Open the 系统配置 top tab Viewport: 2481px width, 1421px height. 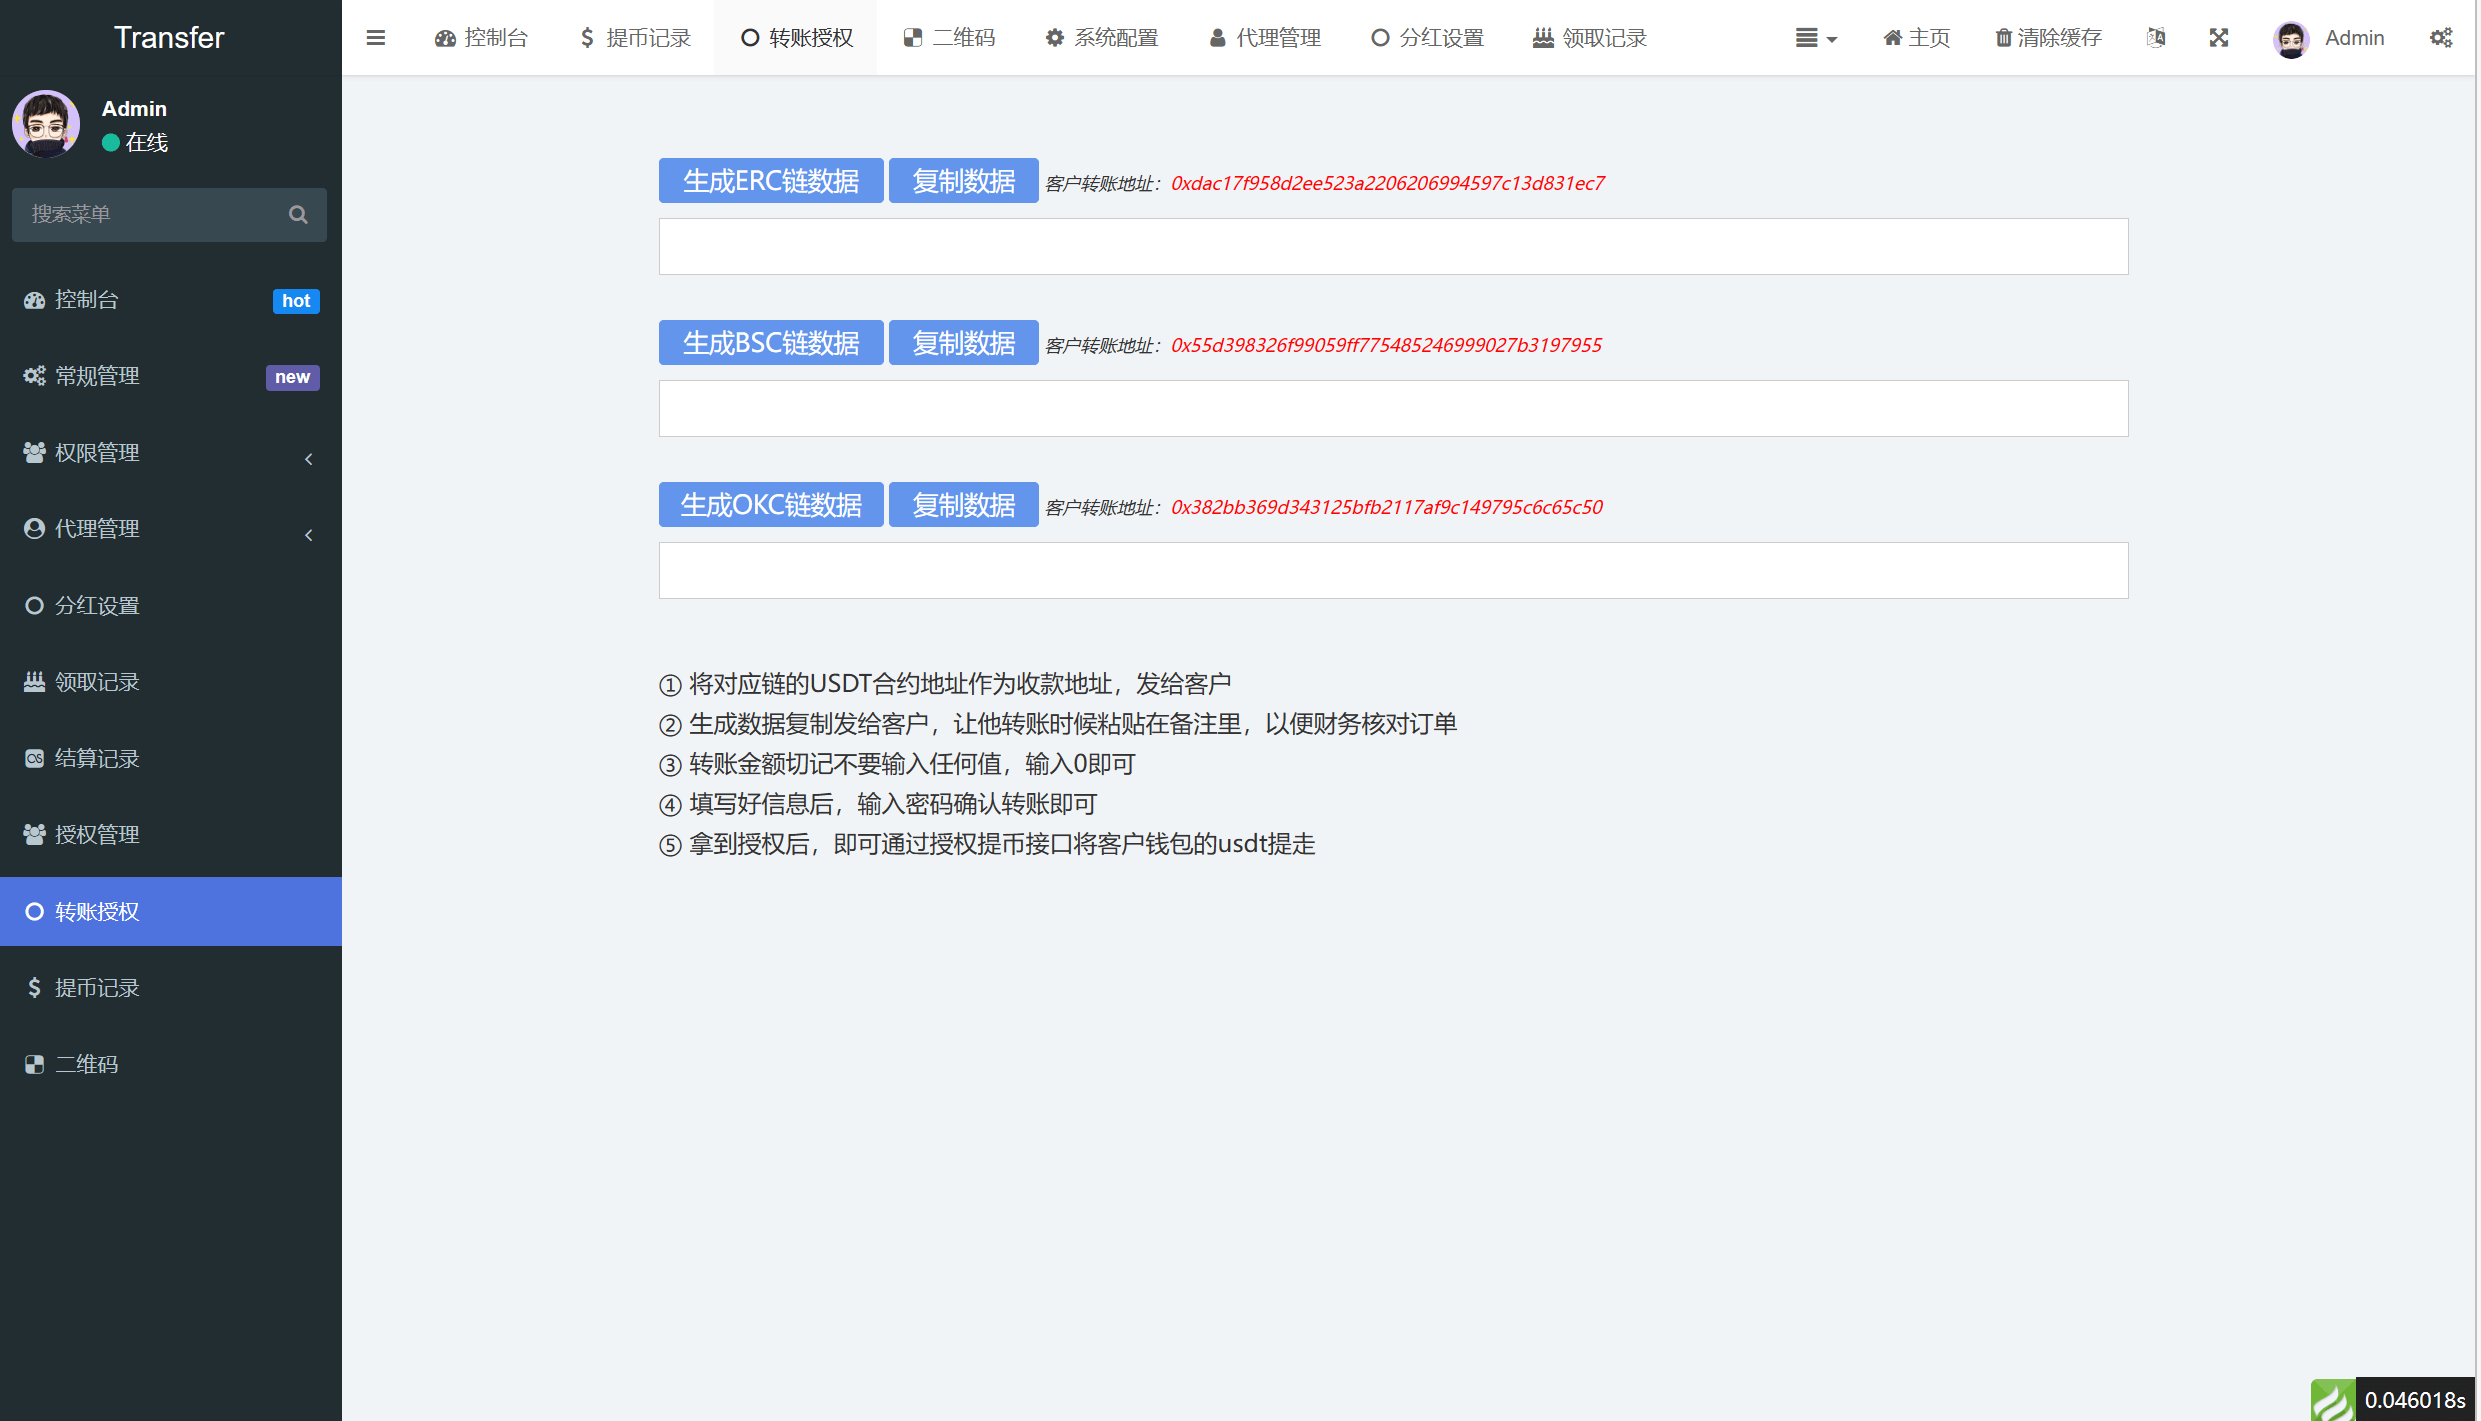click(x=1102, y=38)
